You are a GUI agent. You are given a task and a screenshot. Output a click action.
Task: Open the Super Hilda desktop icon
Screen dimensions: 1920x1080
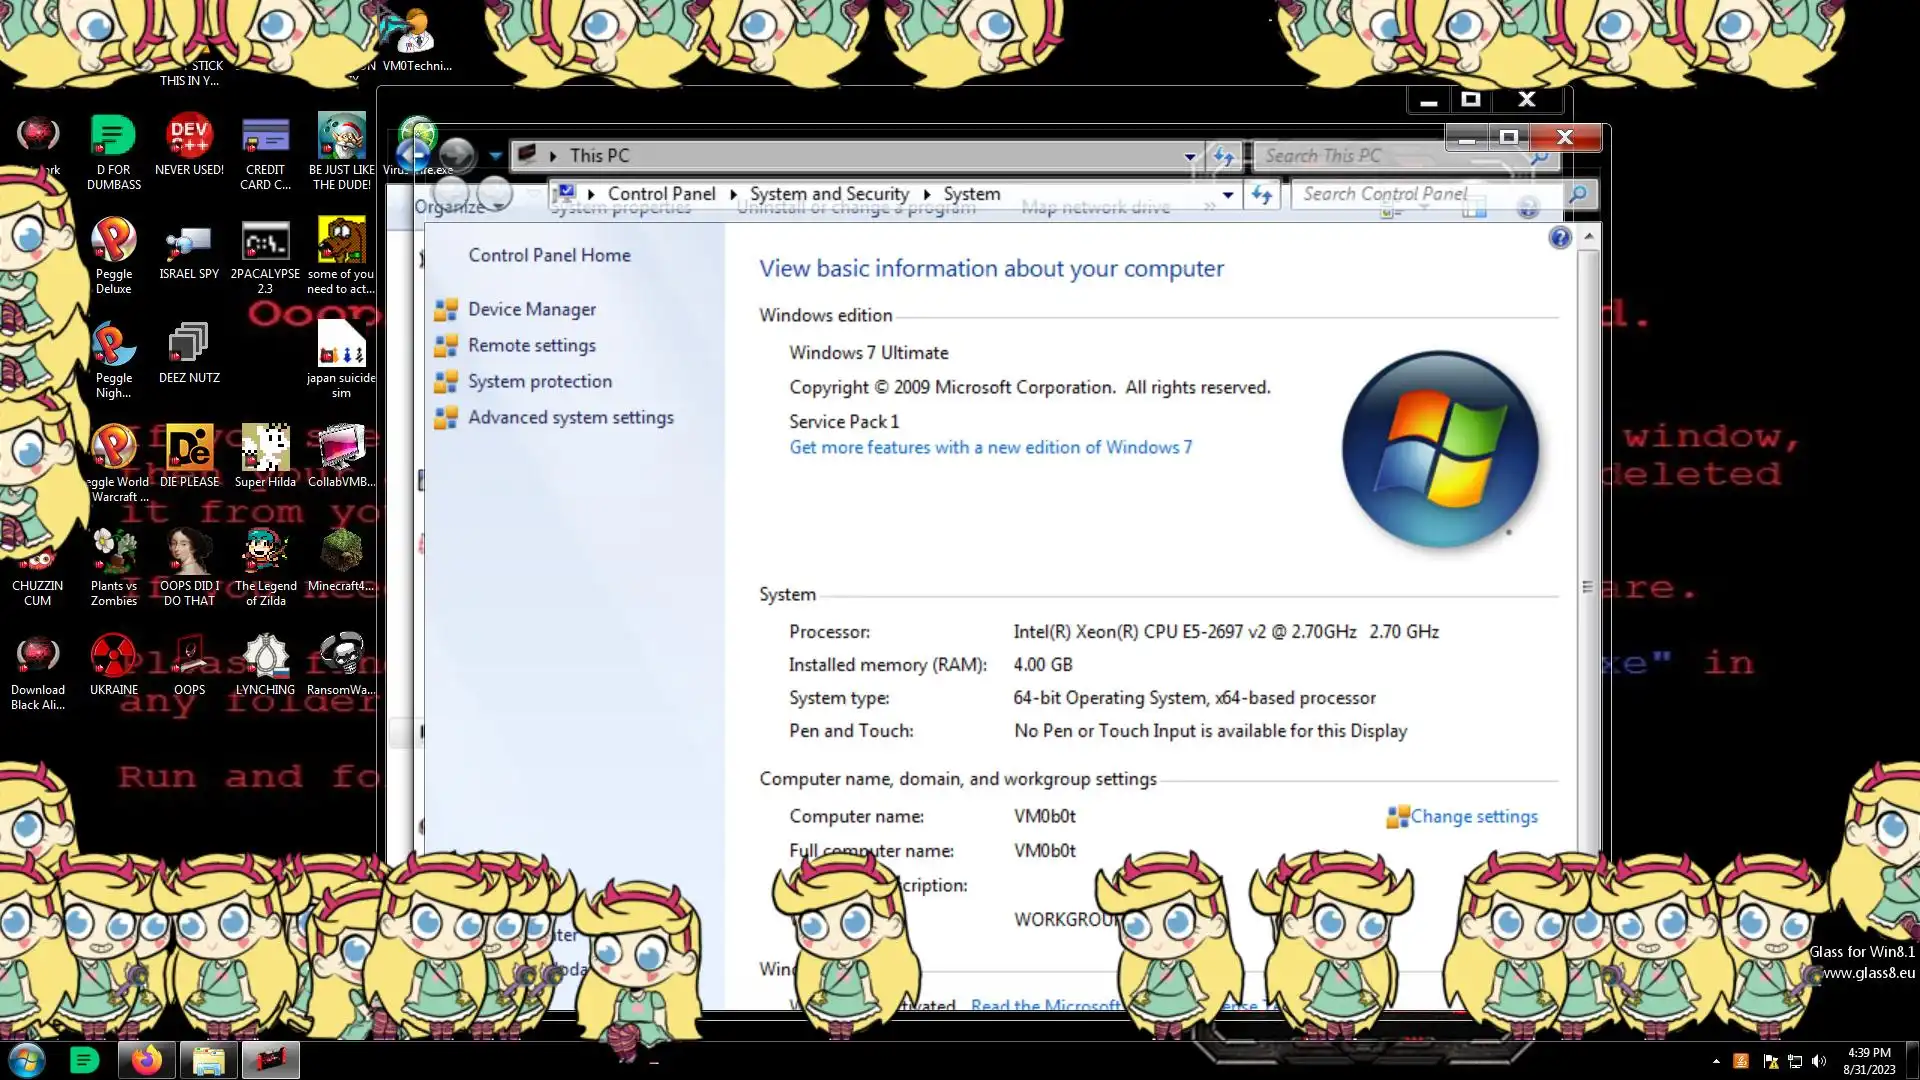(265, 449)
